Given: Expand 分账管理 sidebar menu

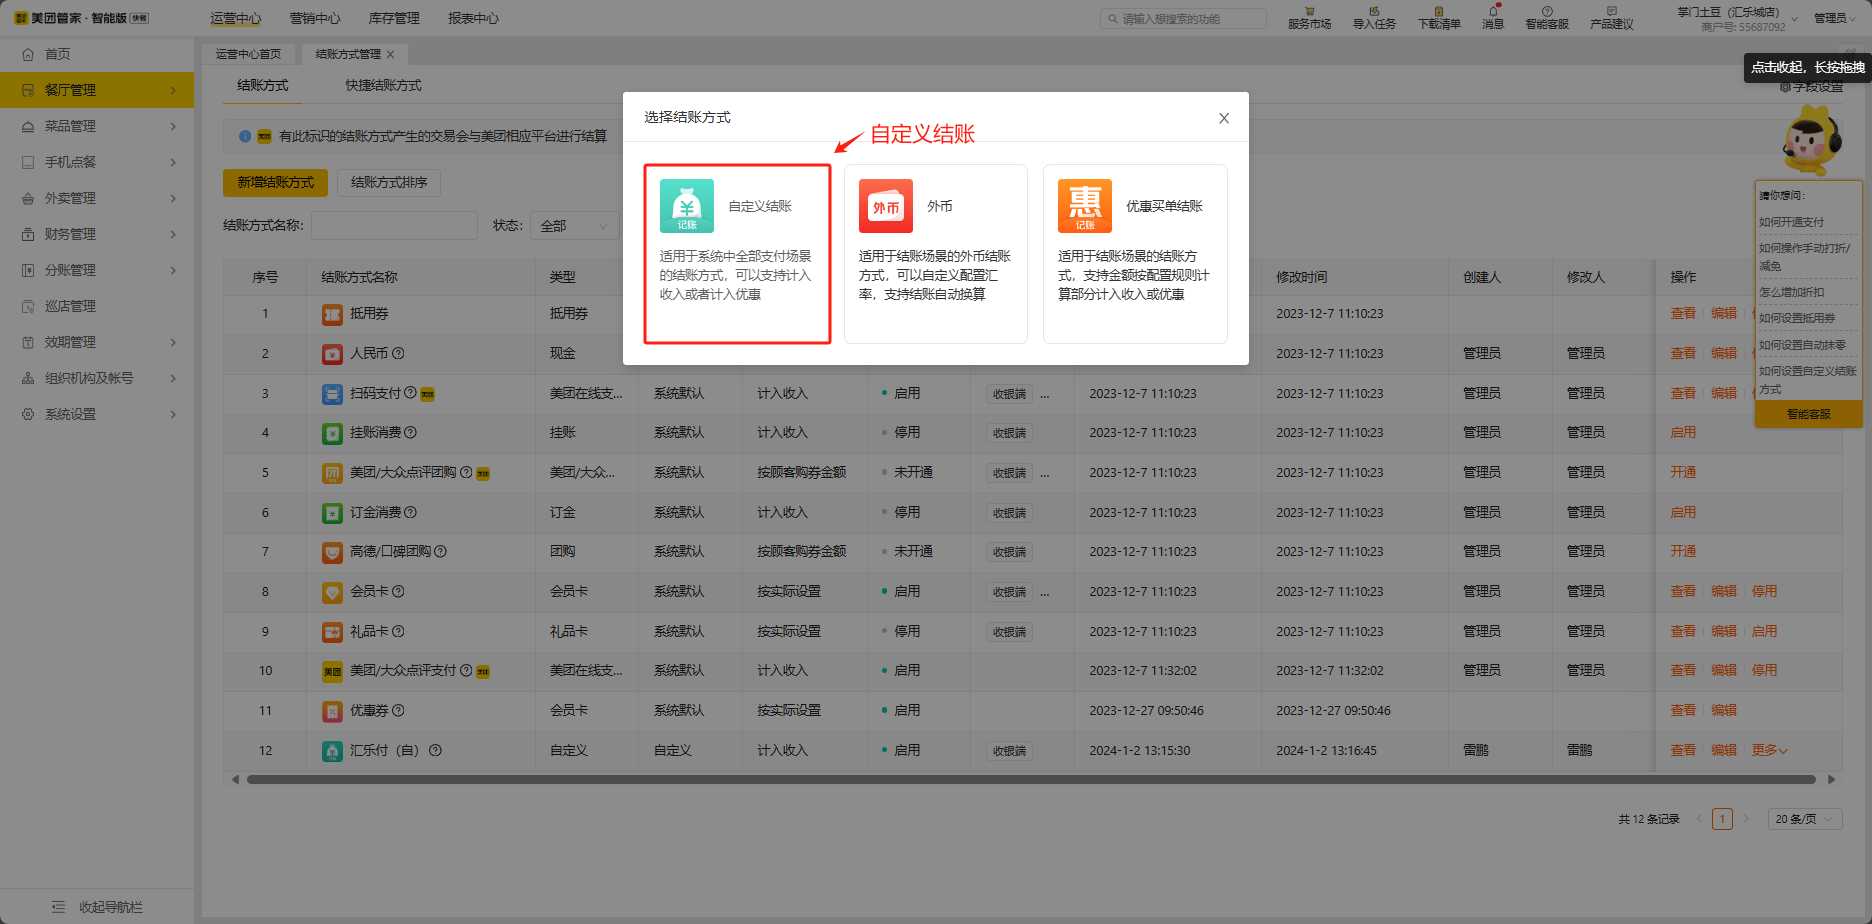Looking at the screenshot, I should pos(97,270).
